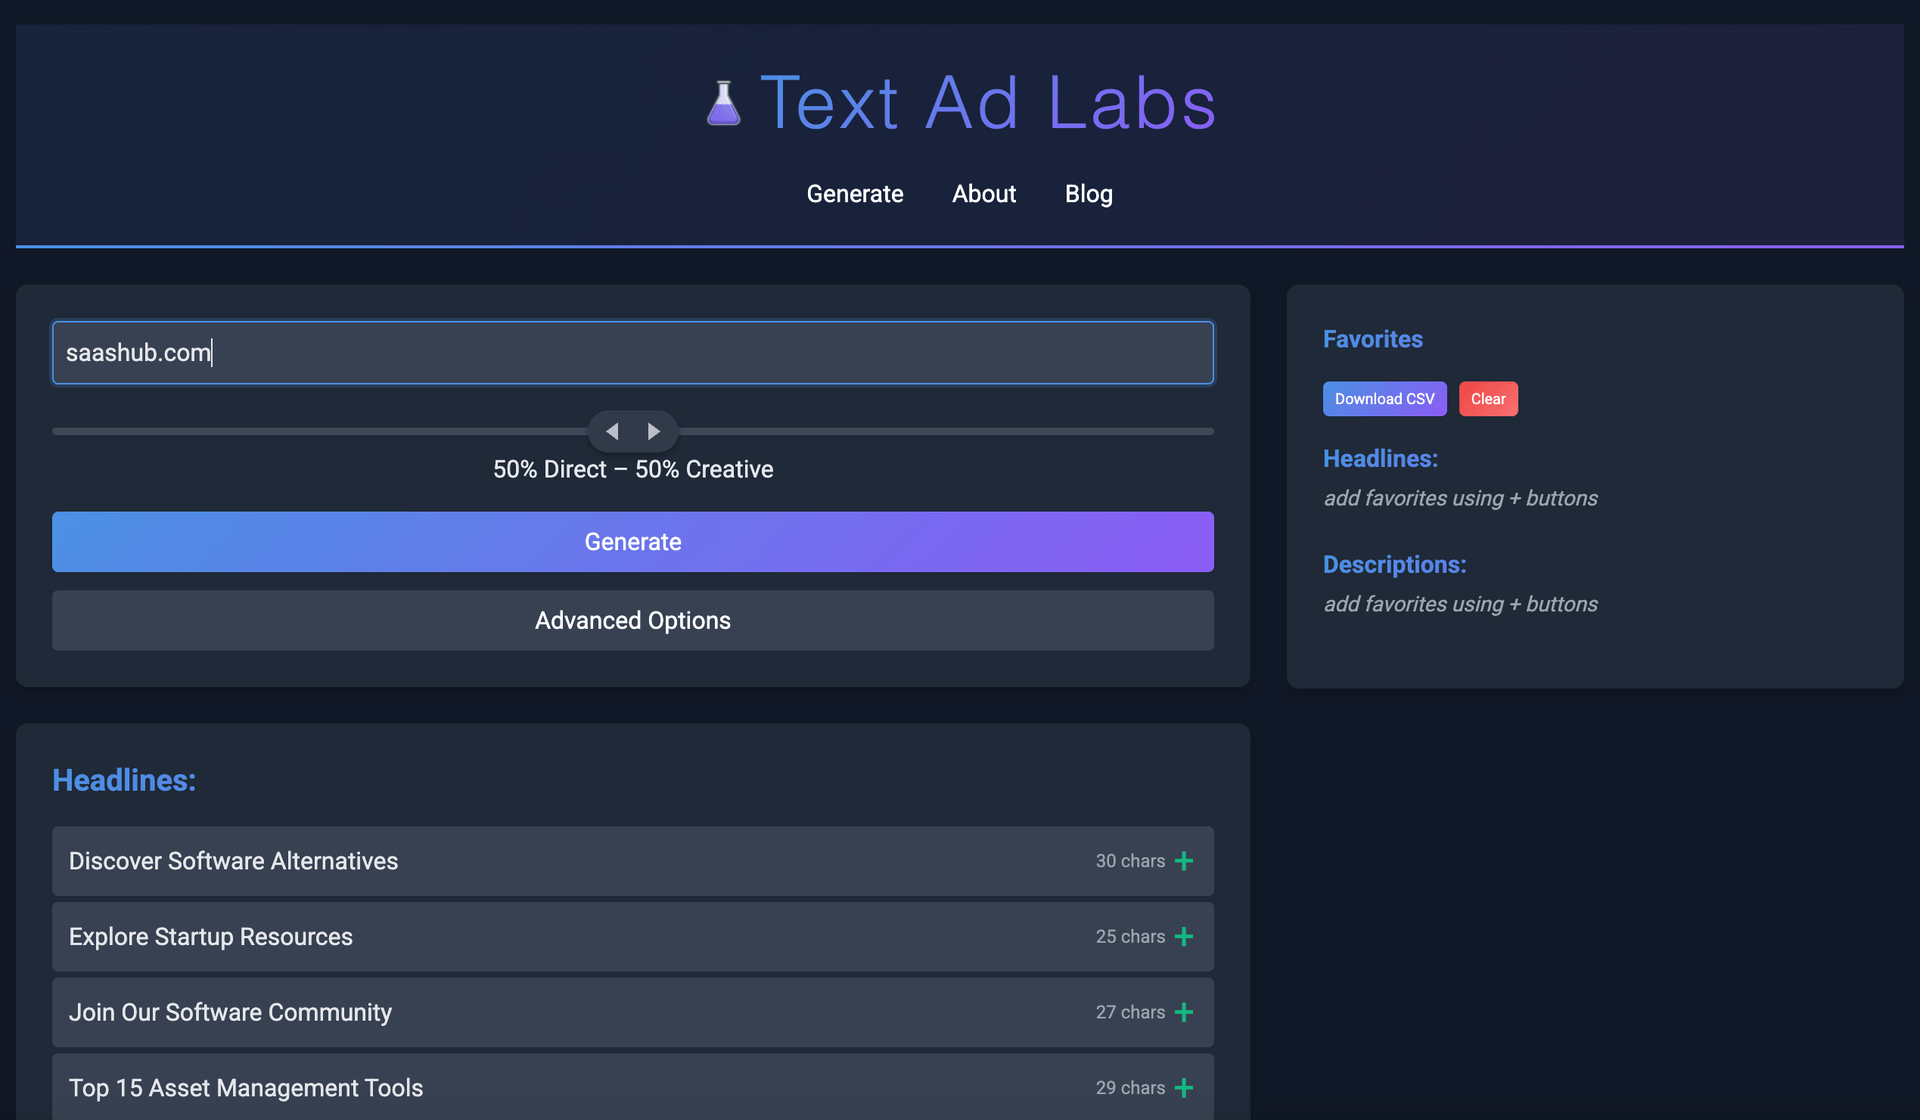
Task: Shift slider right toward Creative
Action: pos(653,431)
